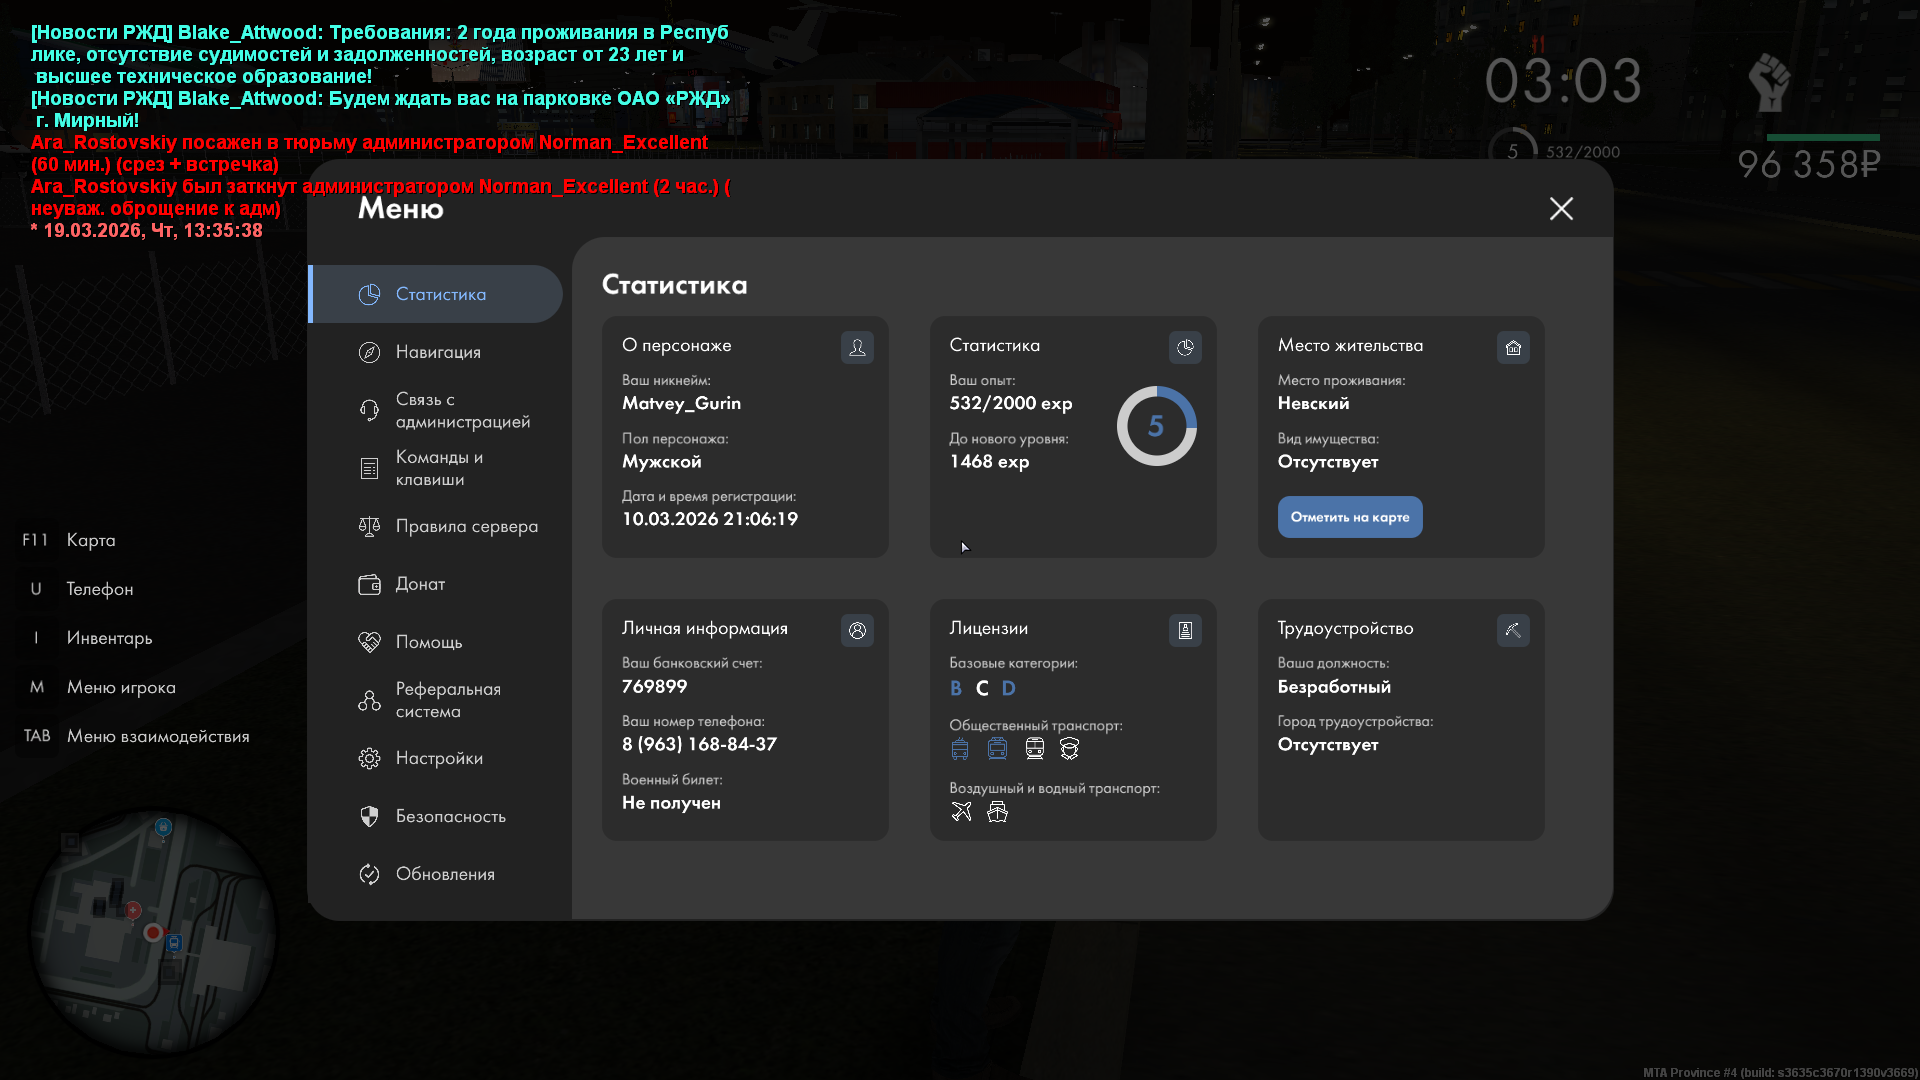This screenshot has height=1080, width=1920.
Task: Click the ship license icon
Action: click(x=997, y=812)
